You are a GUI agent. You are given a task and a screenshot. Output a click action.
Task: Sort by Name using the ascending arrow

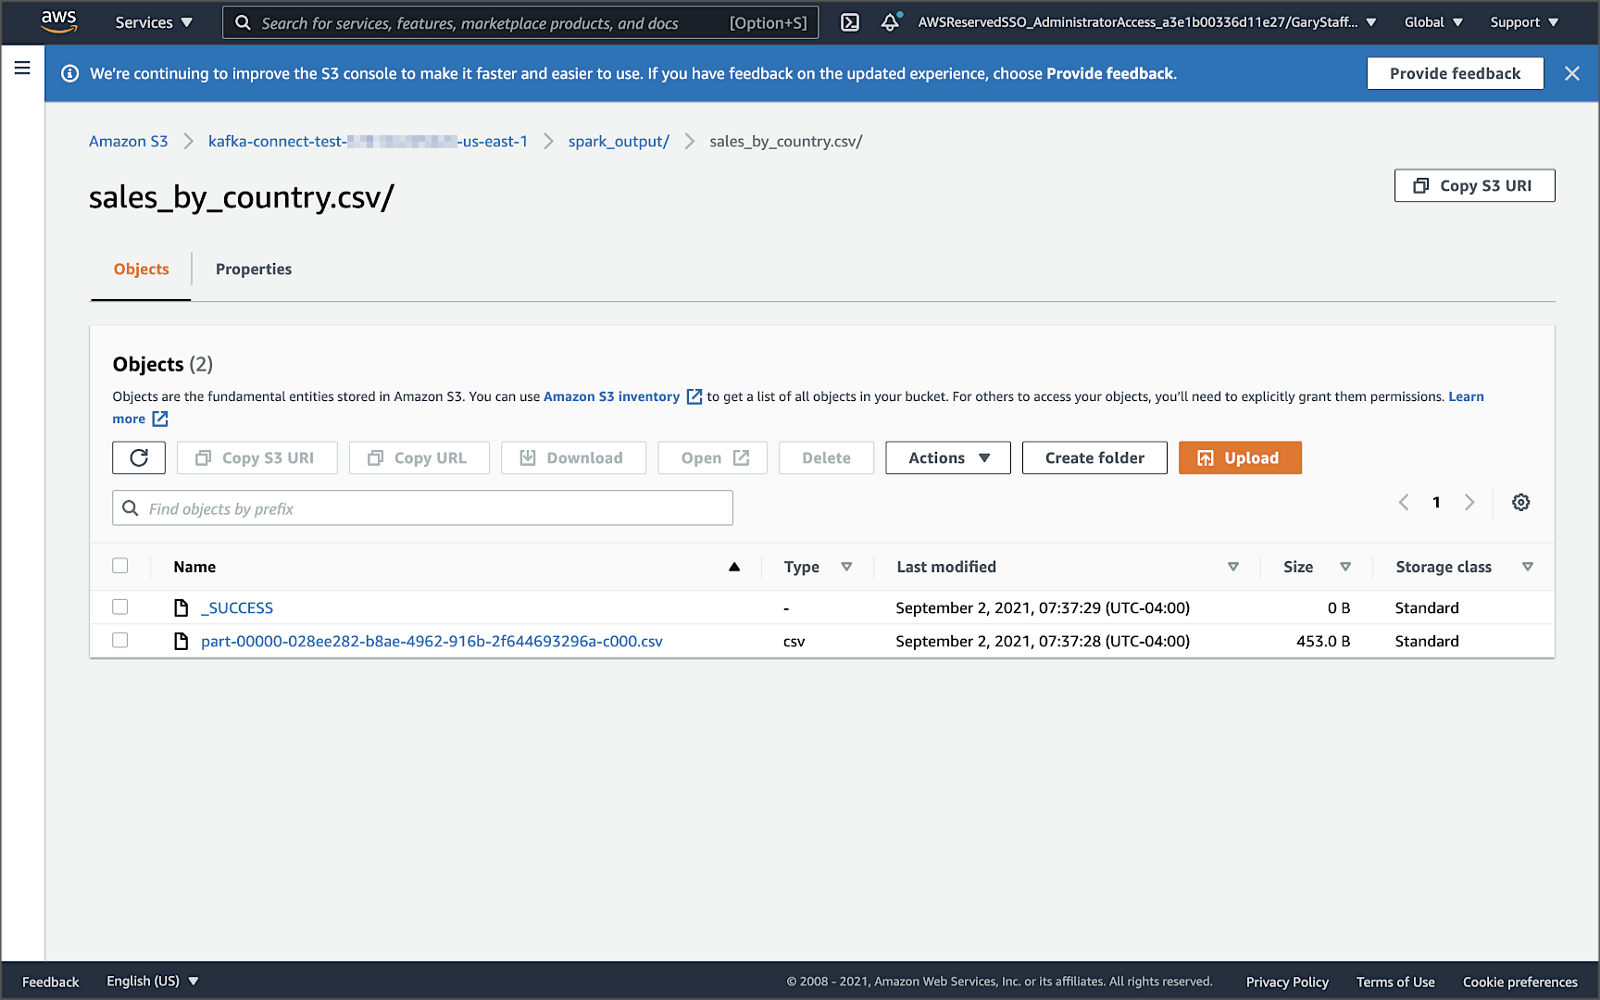734,567
